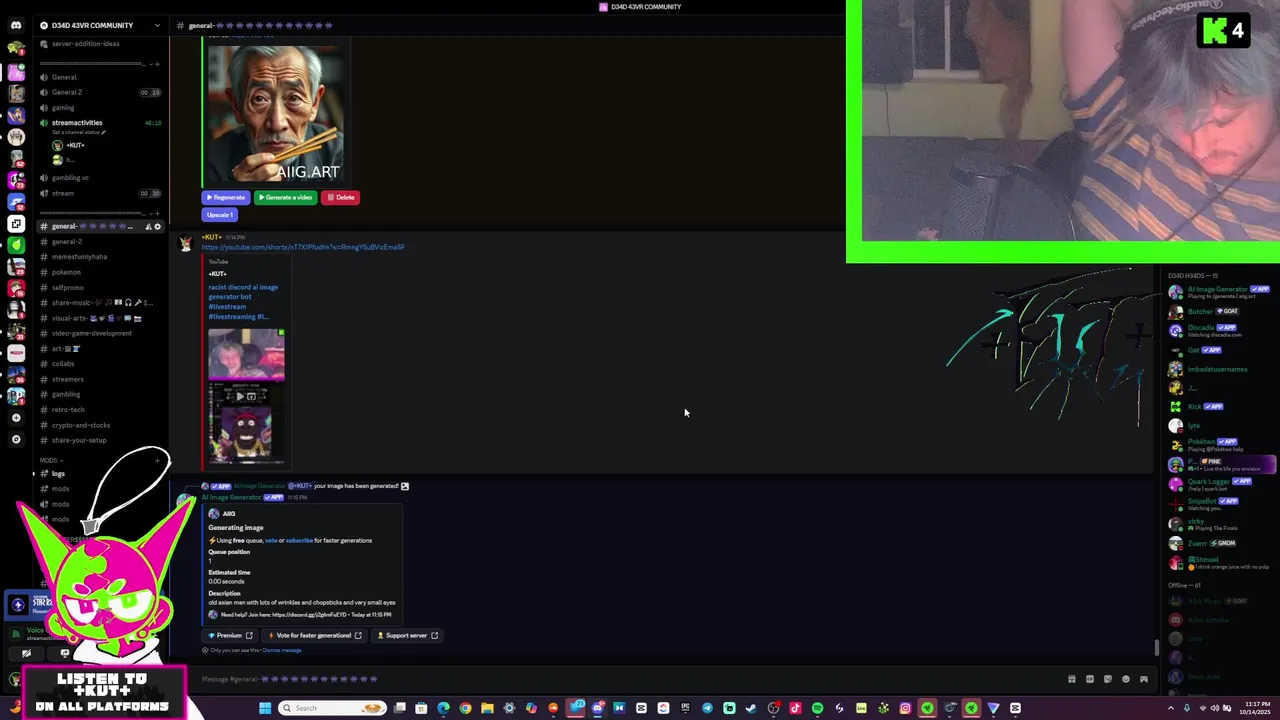Click Vote for faster generations button
This screenshot has height=720, width=1280.
[315, 635]
